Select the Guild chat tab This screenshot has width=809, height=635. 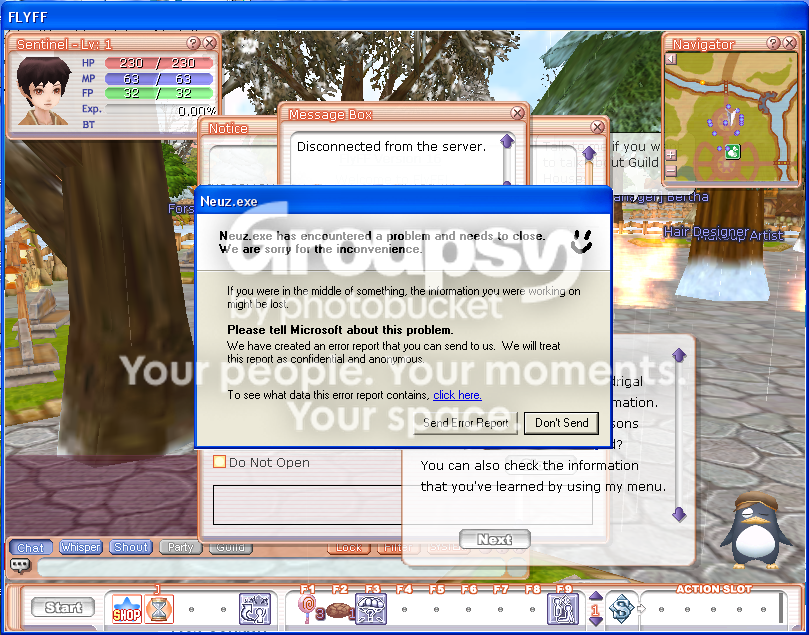pyautogui.click(x=230, y=547)
